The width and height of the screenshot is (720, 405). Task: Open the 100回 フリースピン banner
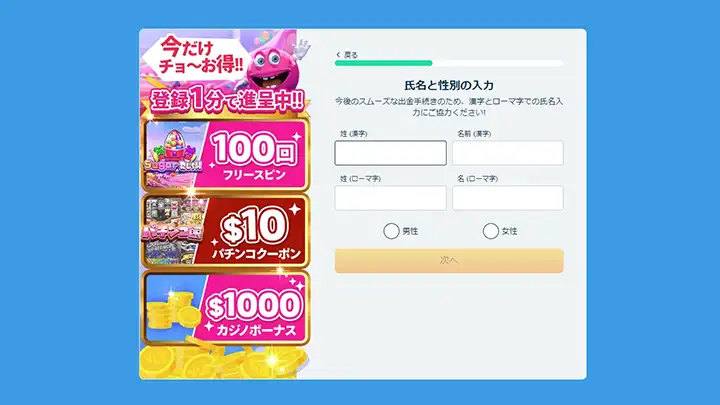tap(225, 155)
